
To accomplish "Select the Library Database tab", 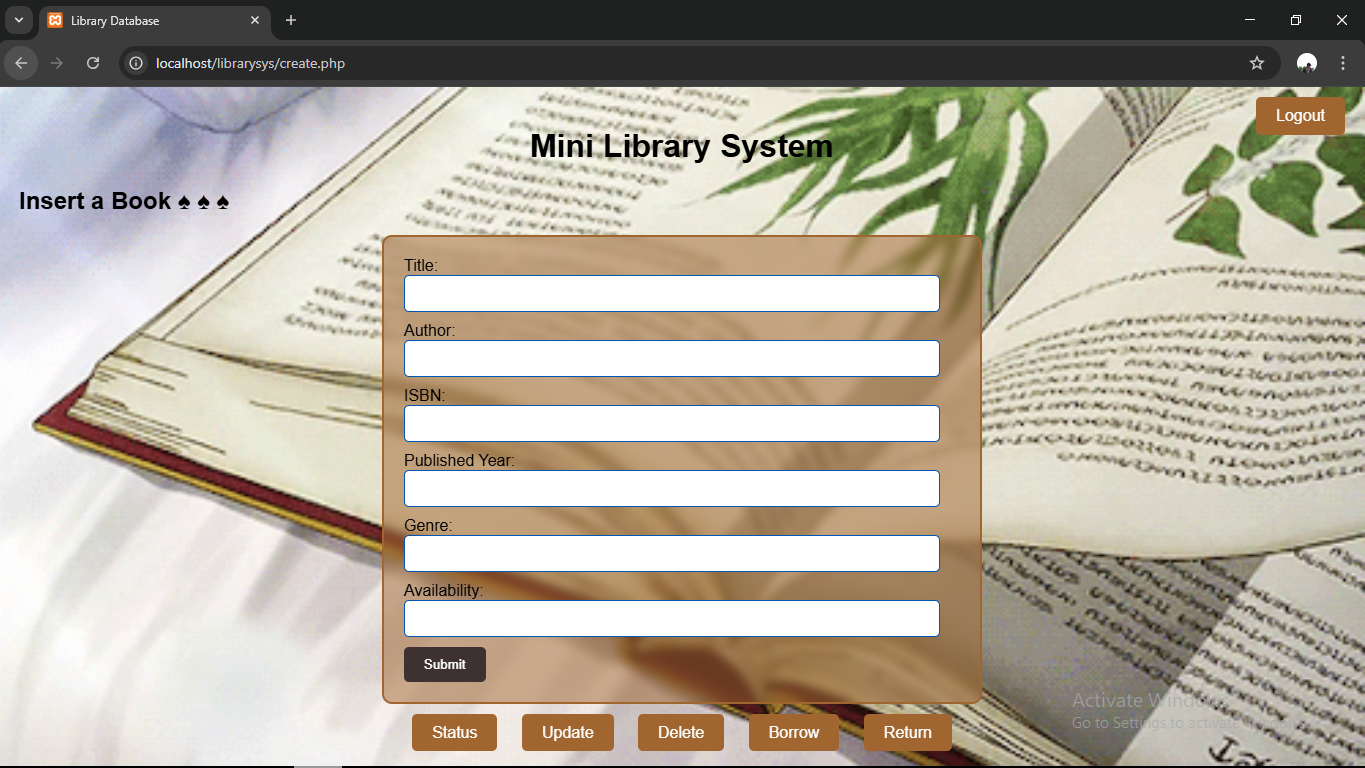I will (140, 20).
